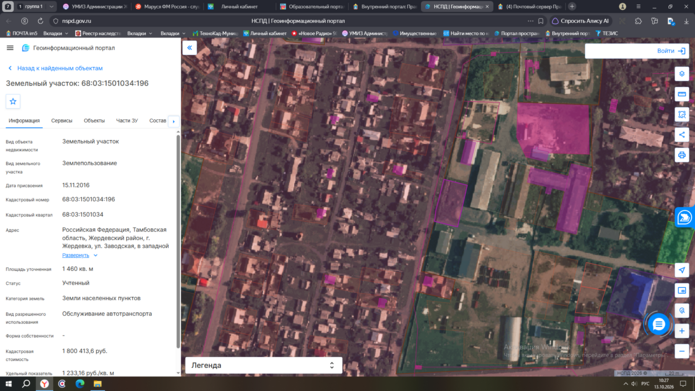This screenshot has height=391, width=695.
Task: Switch to Образовательный портал browser tab
Action: tap(312, 6)
